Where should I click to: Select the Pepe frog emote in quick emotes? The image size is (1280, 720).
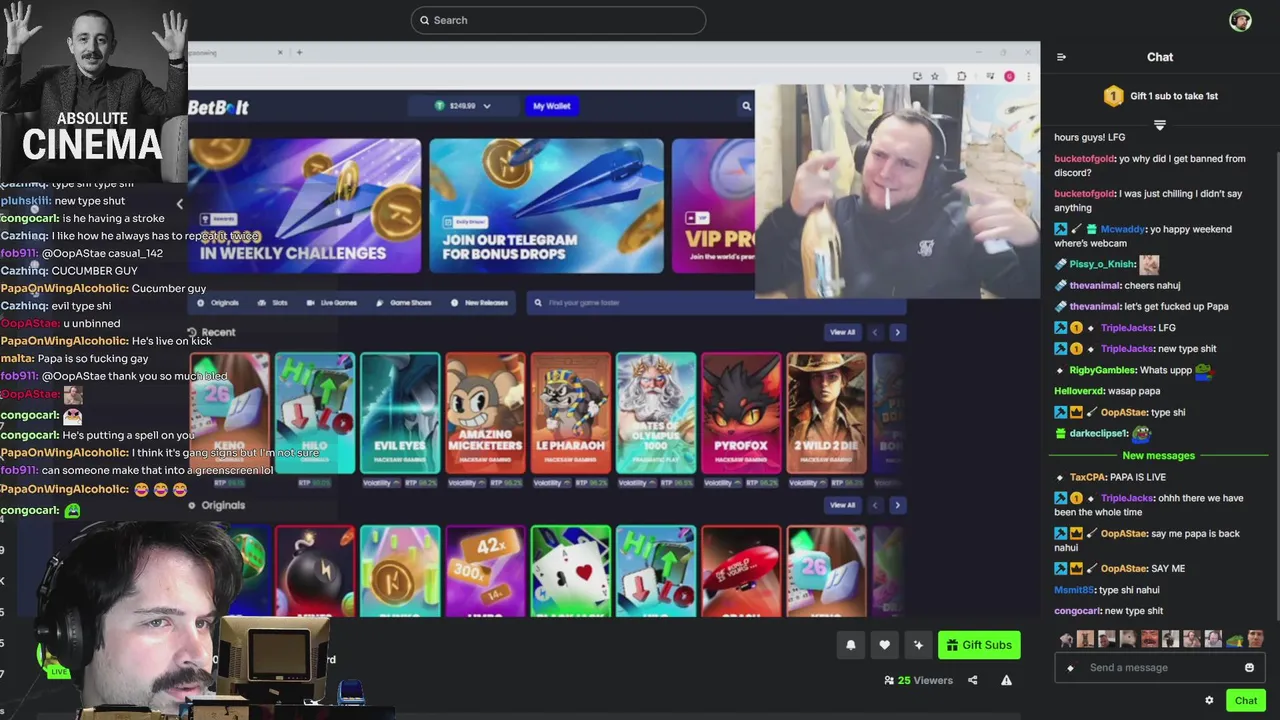pos(1235,640)
